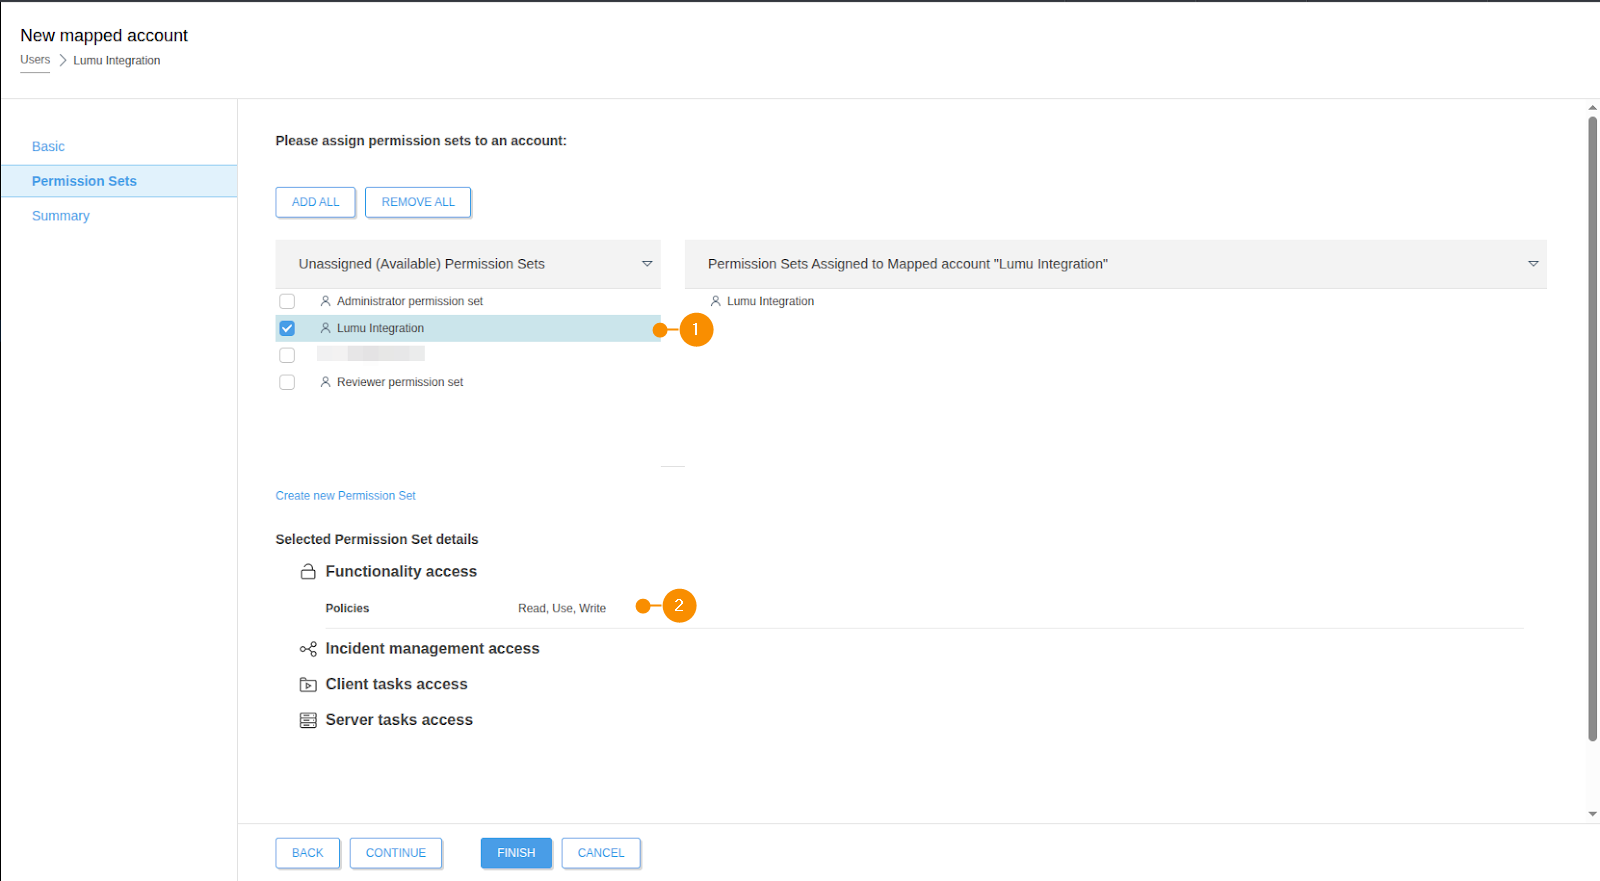Click the vertical scrollbar on the right
The width and height of the screenshot is (1600, 881).
click(x=1592, y=430)
